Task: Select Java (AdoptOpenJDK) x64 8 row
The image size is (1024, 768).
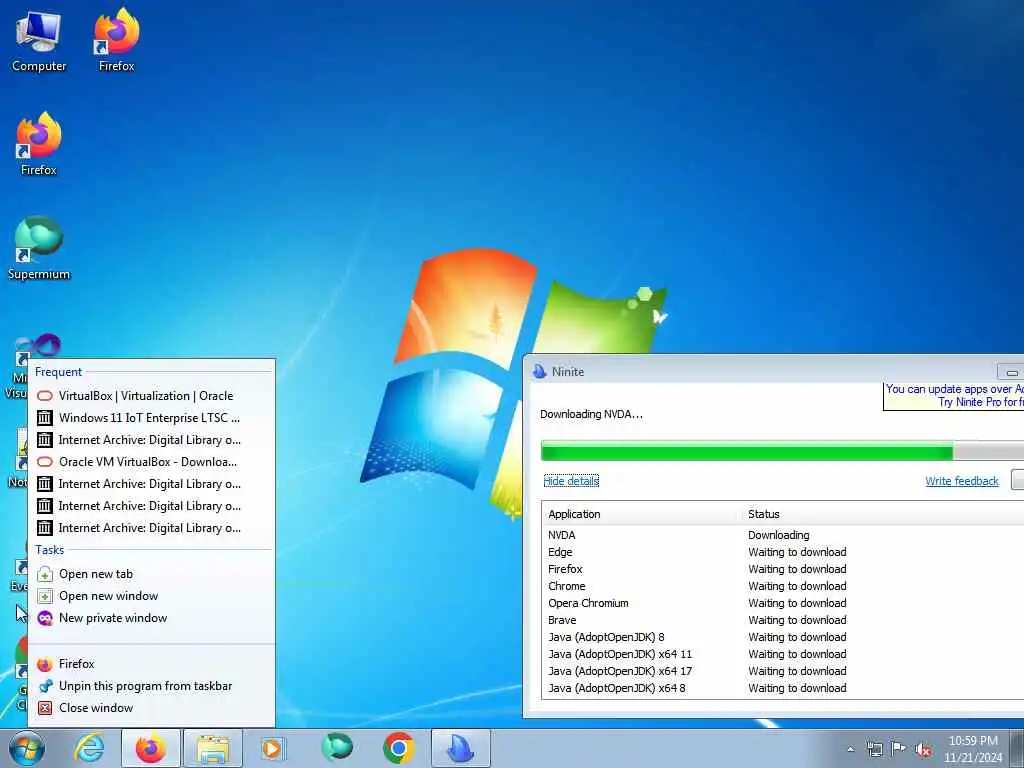Action: click(782, 688)
